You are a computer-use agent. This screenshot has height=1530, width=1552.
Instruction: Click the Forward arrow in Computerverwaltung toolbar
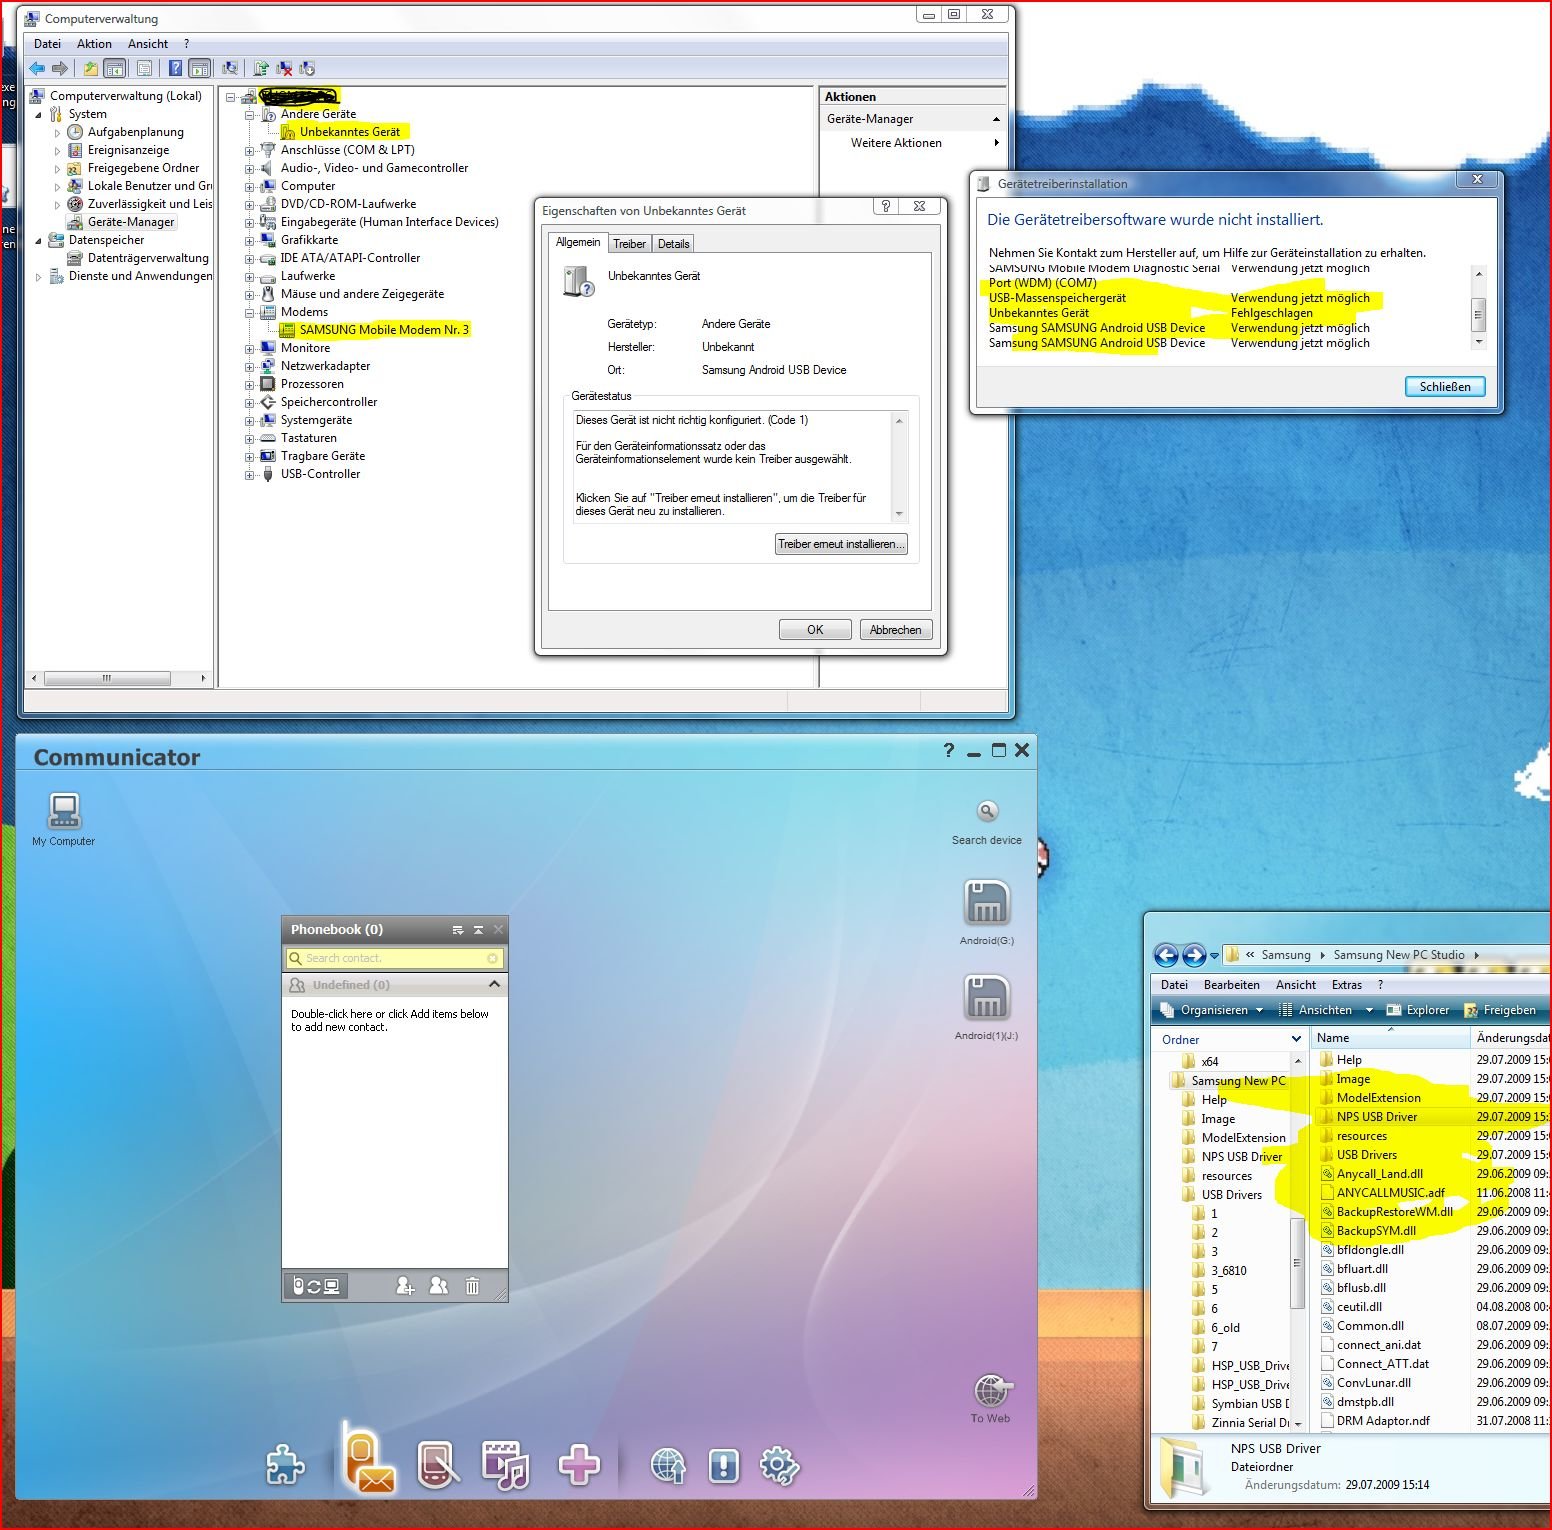click(60, 68)
